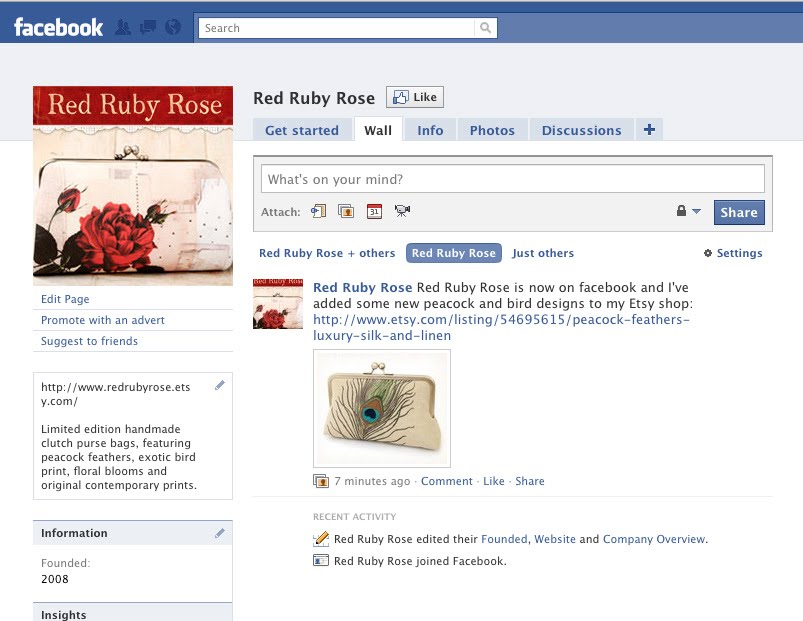Attach a Link to your post
The width and height of the screenshot is (803, 621).
click(x=320, y=211)
